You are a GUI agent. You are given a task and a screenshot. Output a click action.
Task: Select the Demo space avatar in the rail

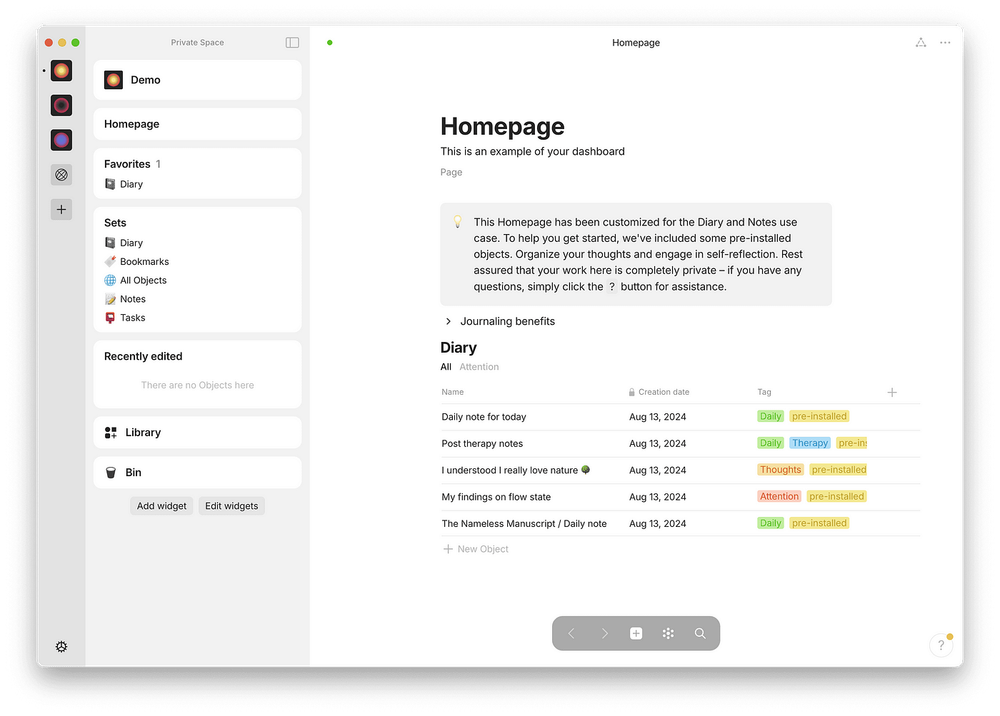point(61,70)
